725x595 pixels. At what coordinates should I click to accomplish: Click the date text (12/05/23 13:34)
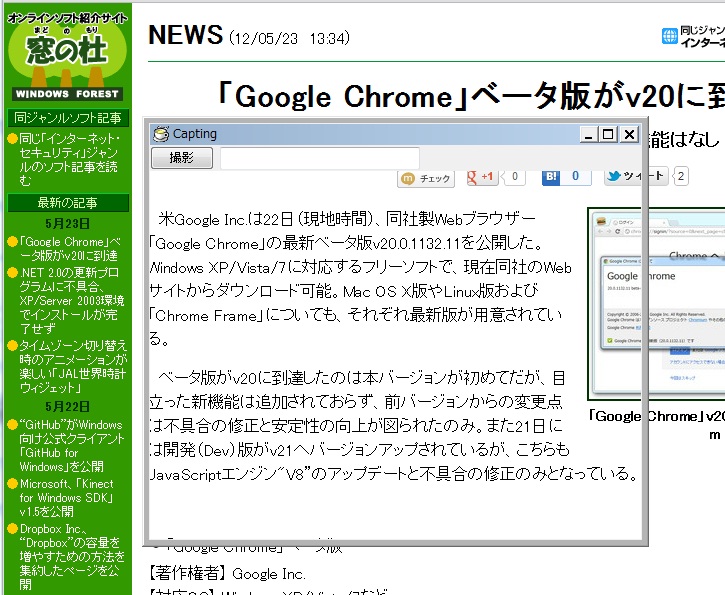point(289,38)
